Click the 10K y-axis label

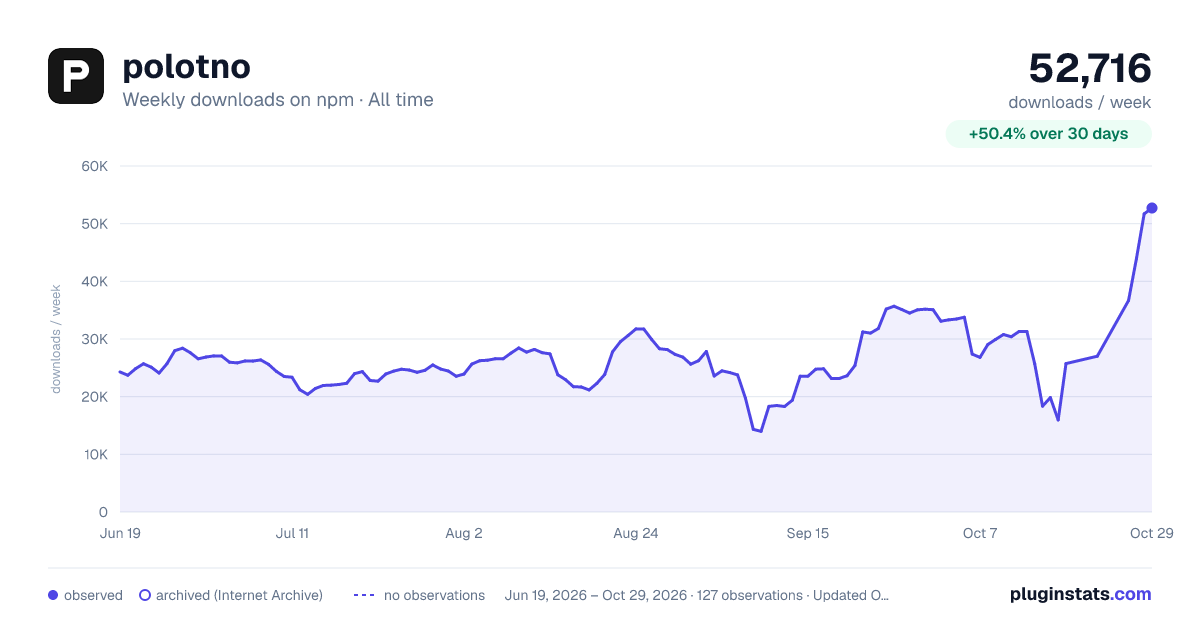94,454
